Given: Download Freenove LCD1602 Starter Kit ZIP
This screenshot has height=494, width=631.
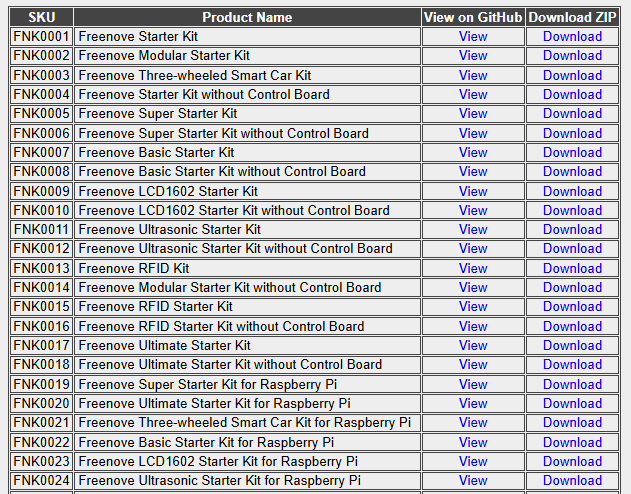Looking at the screenshot, I should 572,191.
